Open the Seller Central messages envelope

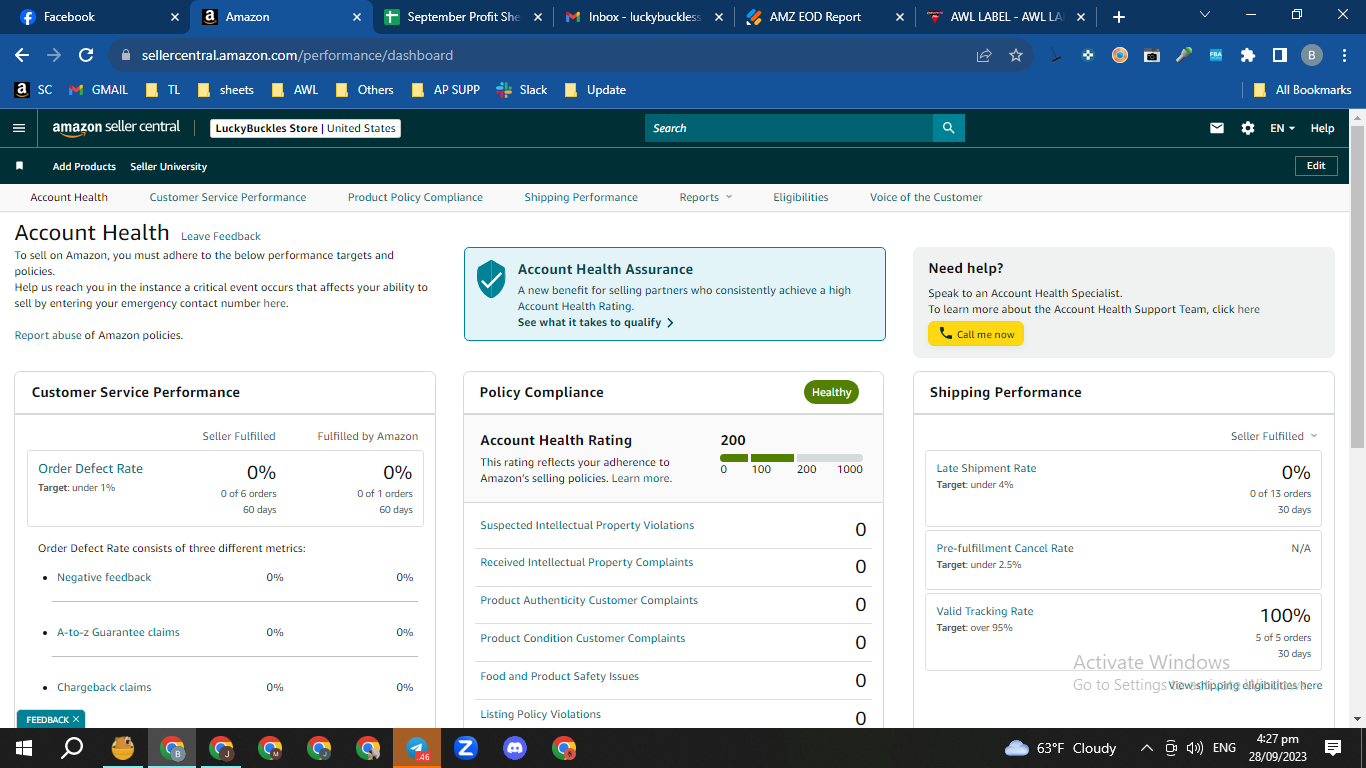[1217, 128]
